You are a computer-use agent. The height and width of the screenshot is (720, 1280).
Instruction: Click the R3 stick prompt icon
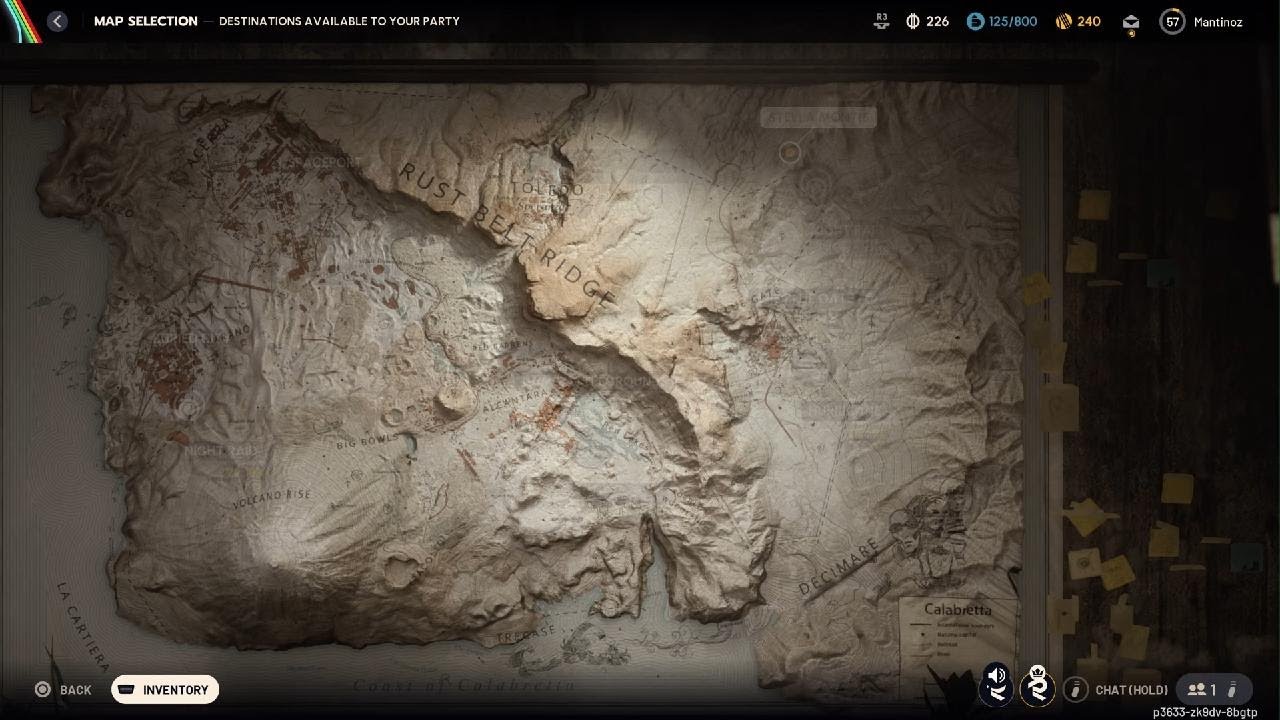pos(881,21)
